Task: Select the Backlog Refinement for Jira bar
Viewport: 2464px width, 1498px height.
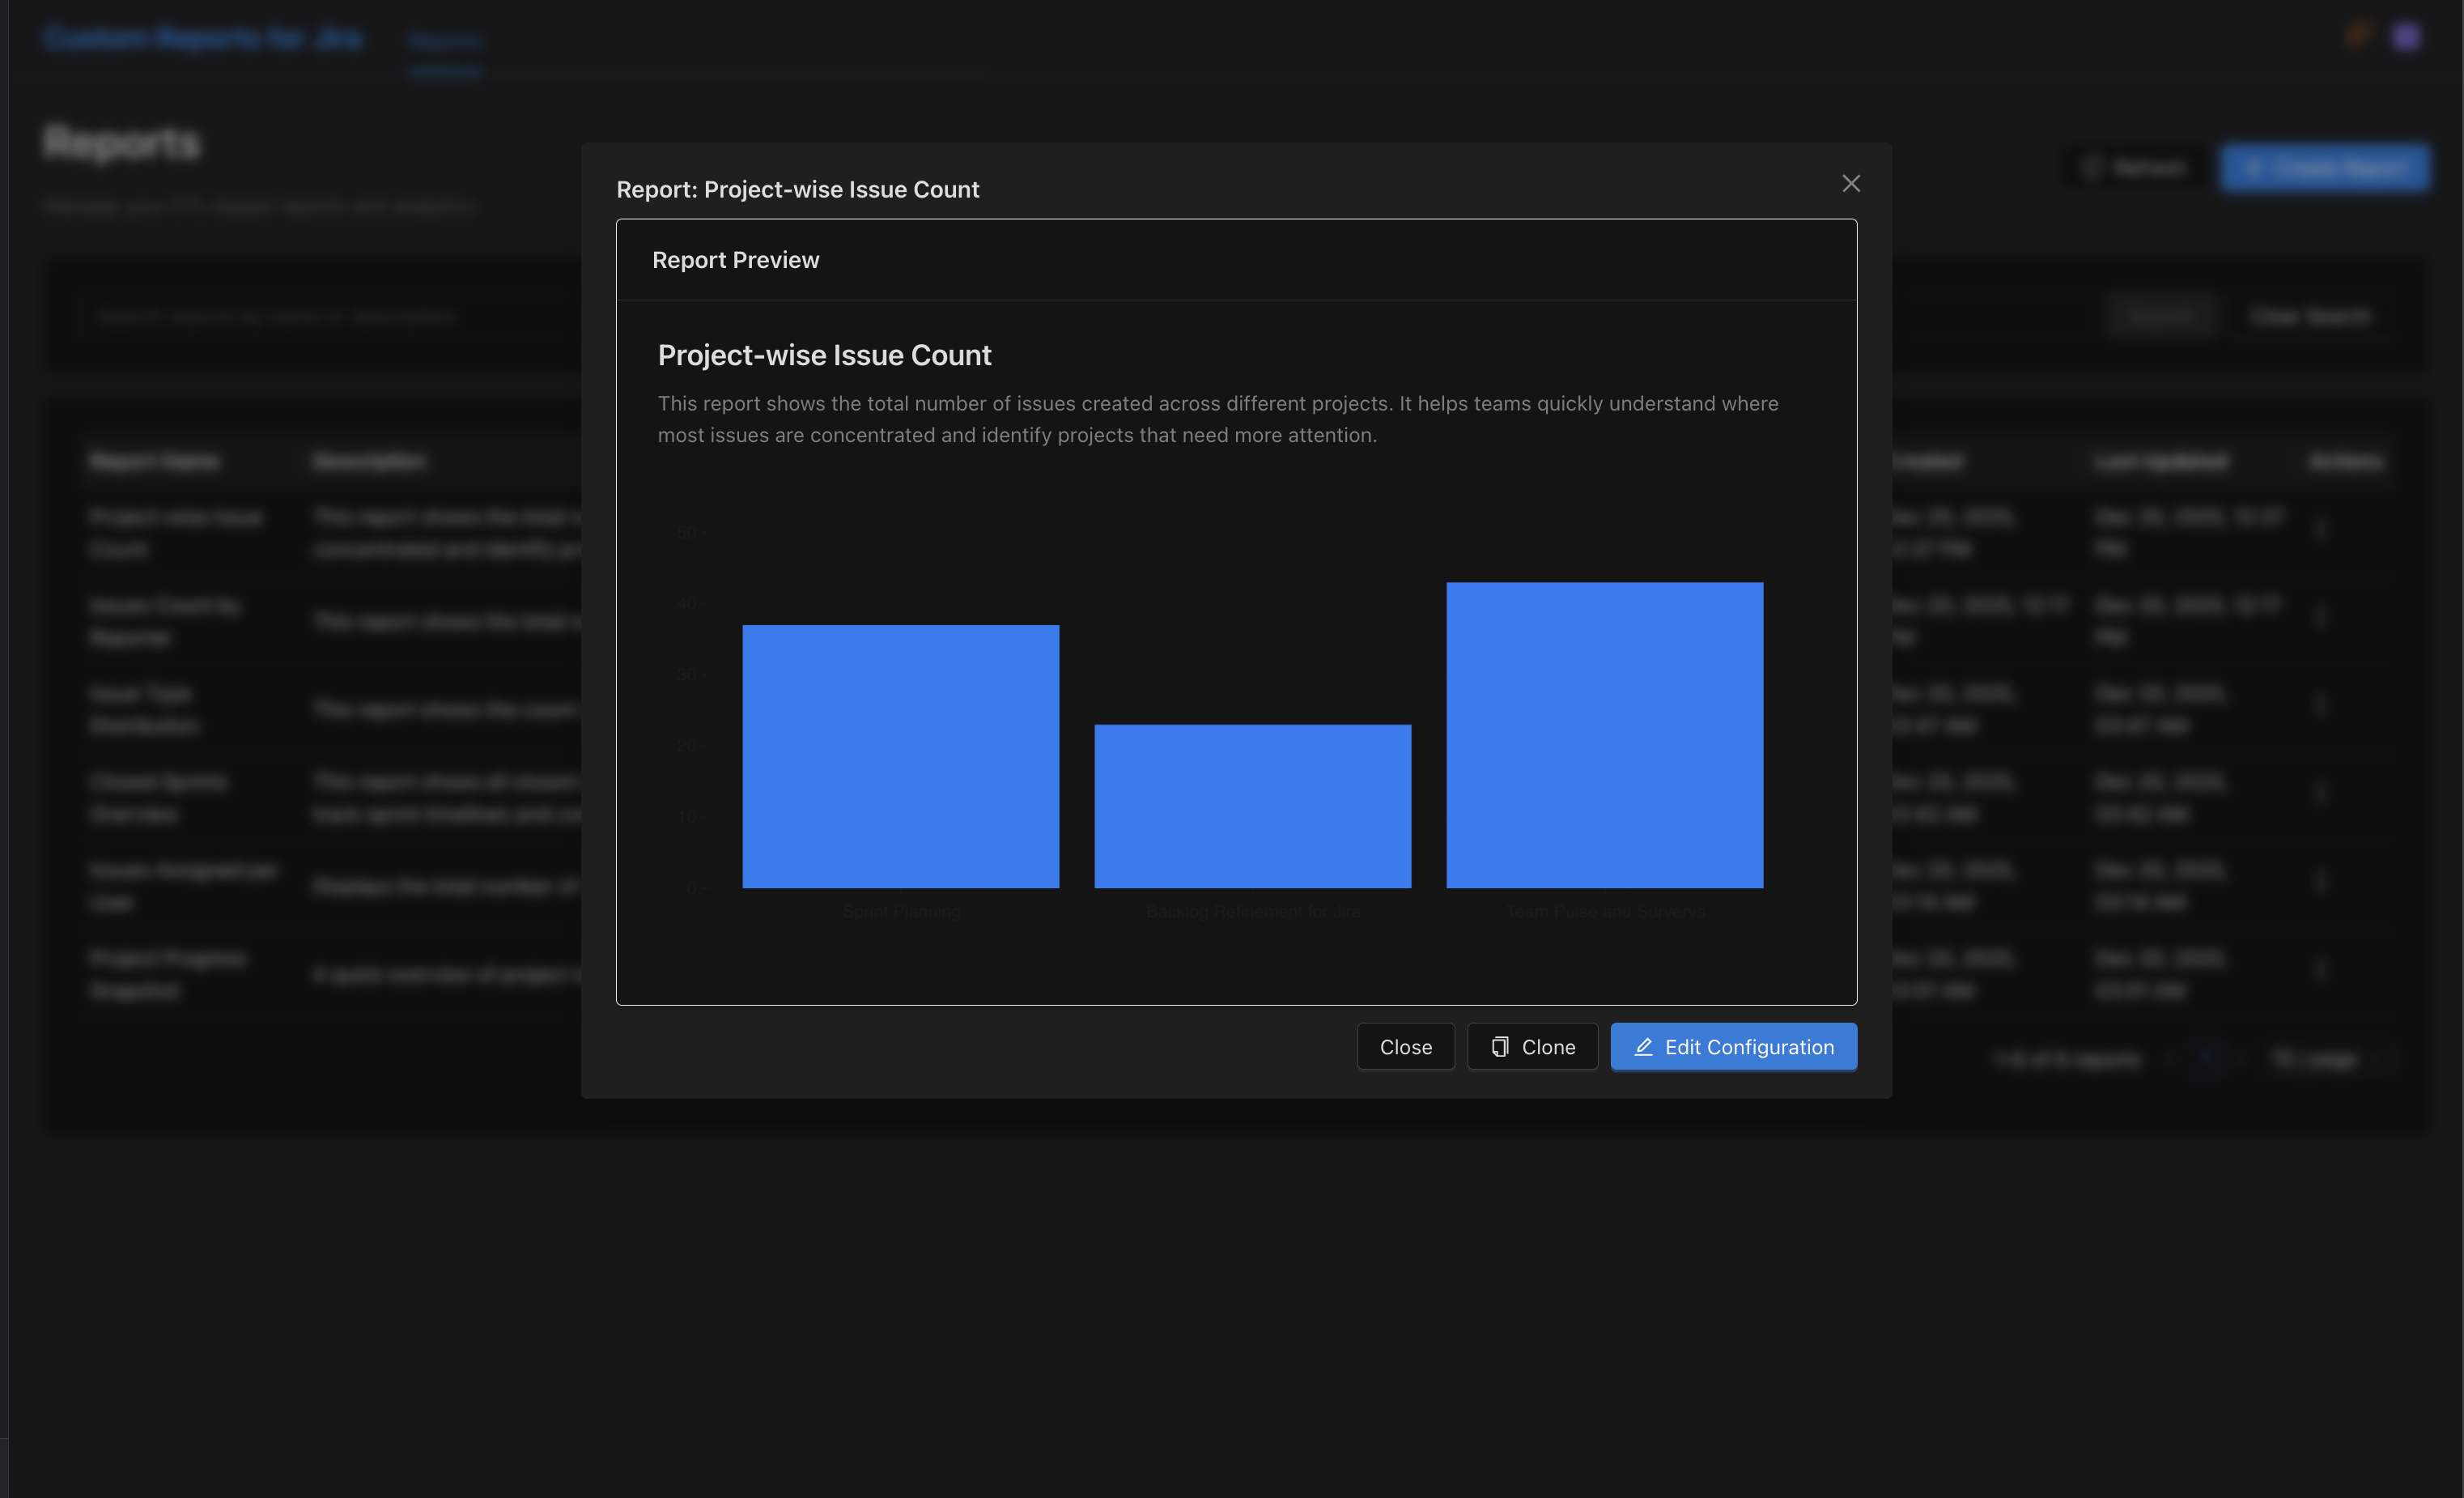Action: pos(1252,806)
